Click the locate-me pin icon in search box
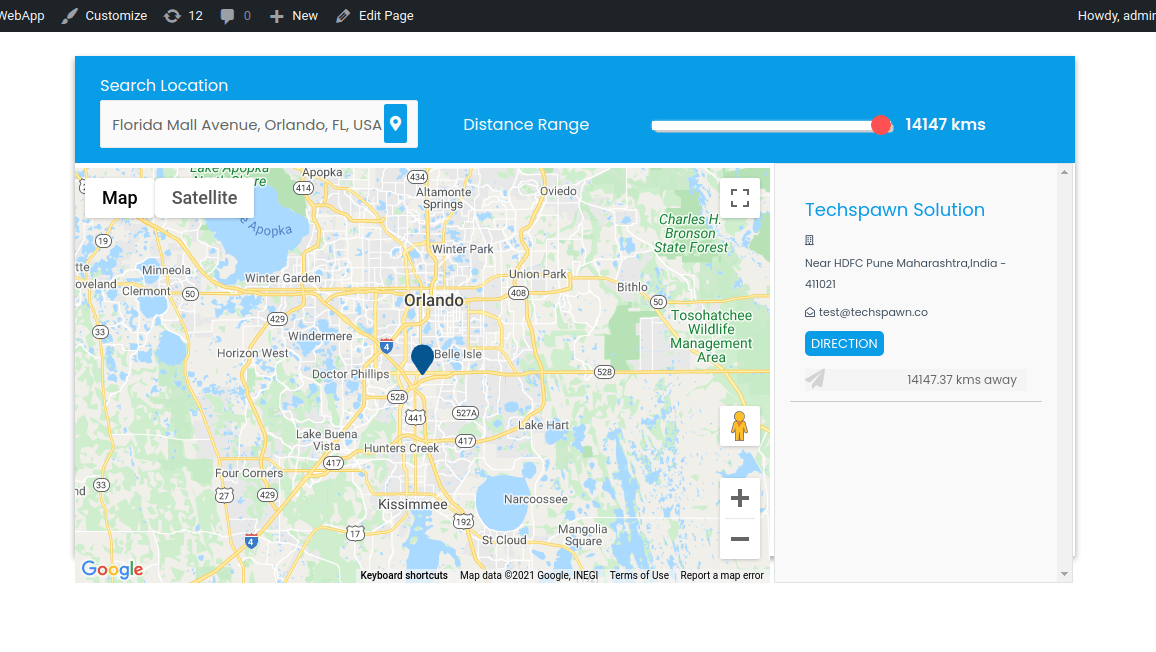 395,124
